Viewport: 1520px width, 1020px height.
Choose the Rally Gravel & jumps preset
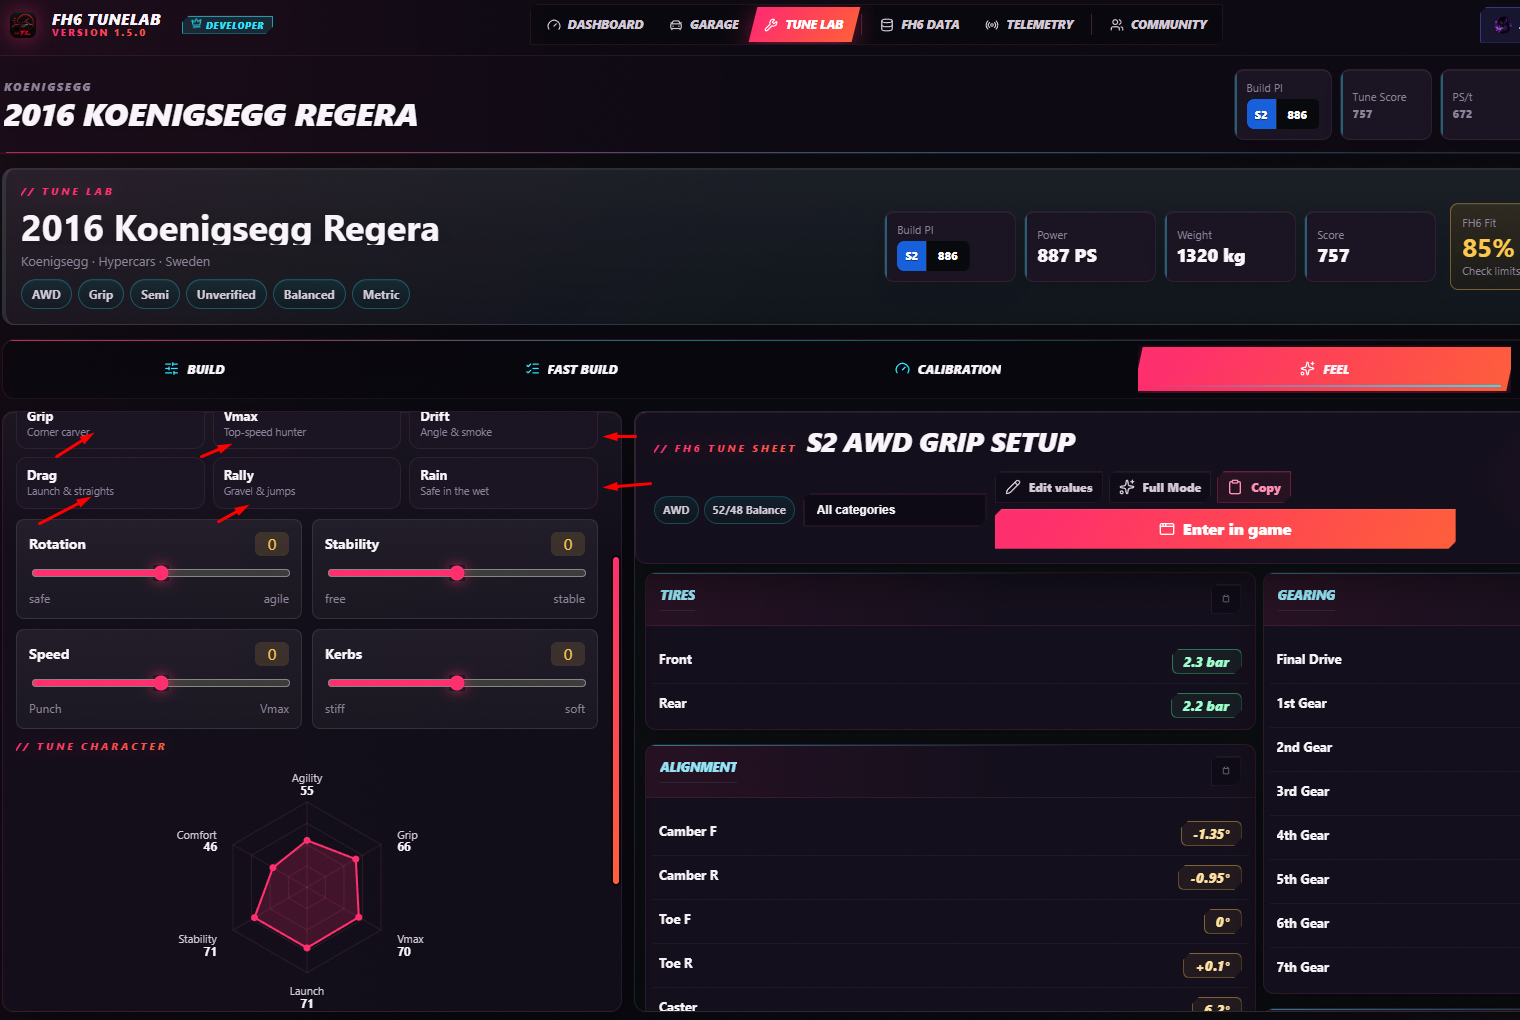(x=307, y=483)
